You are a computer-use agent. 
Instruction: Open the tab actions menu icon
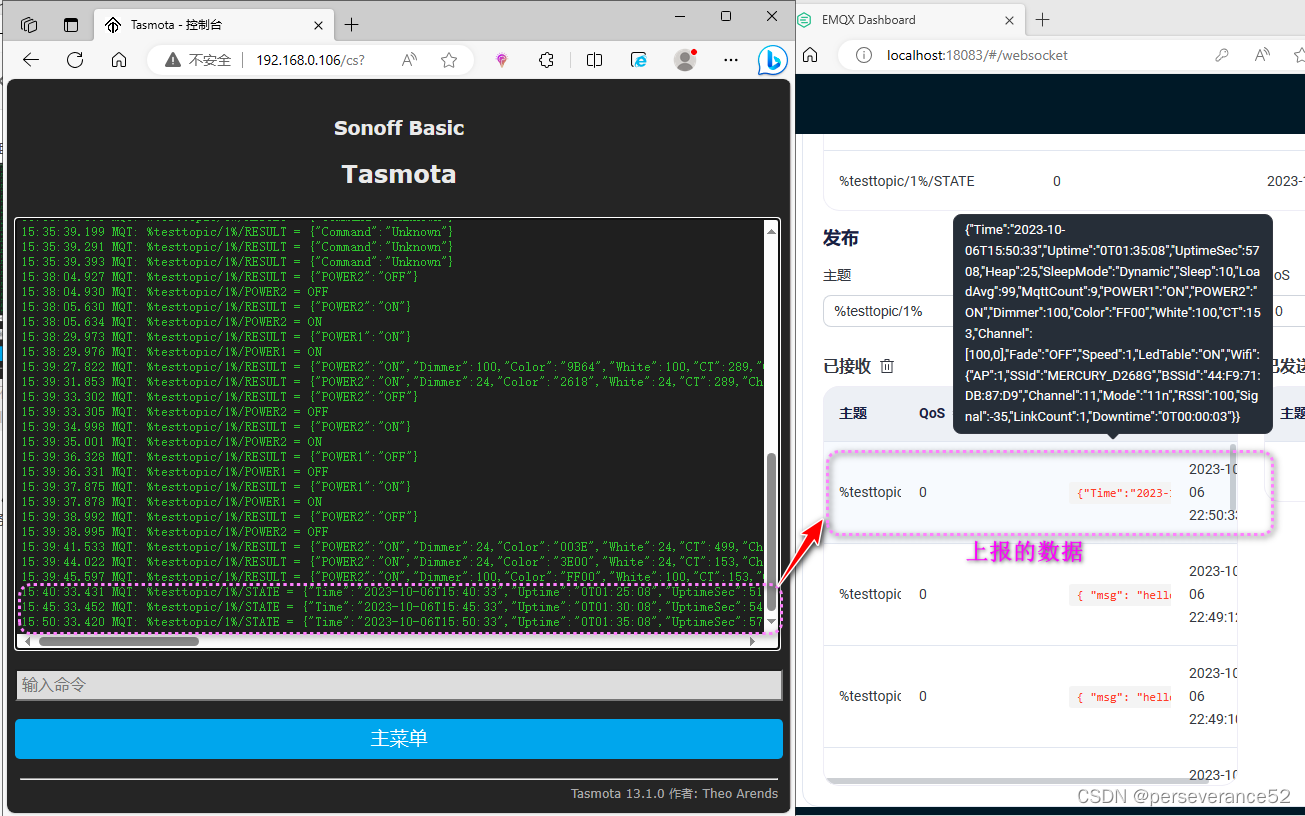70,25
